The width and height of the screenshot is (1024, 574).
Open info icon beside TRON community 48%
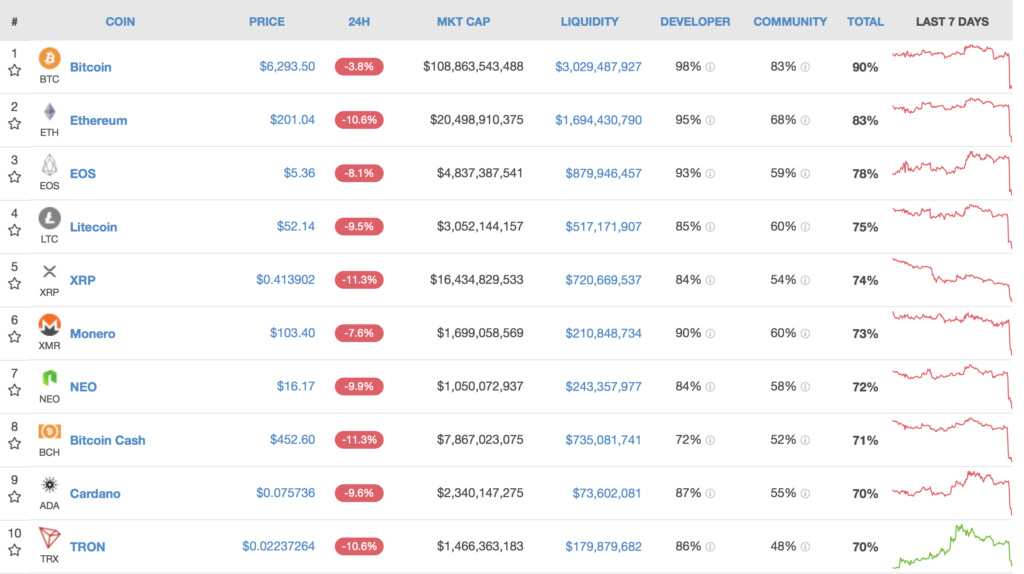[805, 547]
